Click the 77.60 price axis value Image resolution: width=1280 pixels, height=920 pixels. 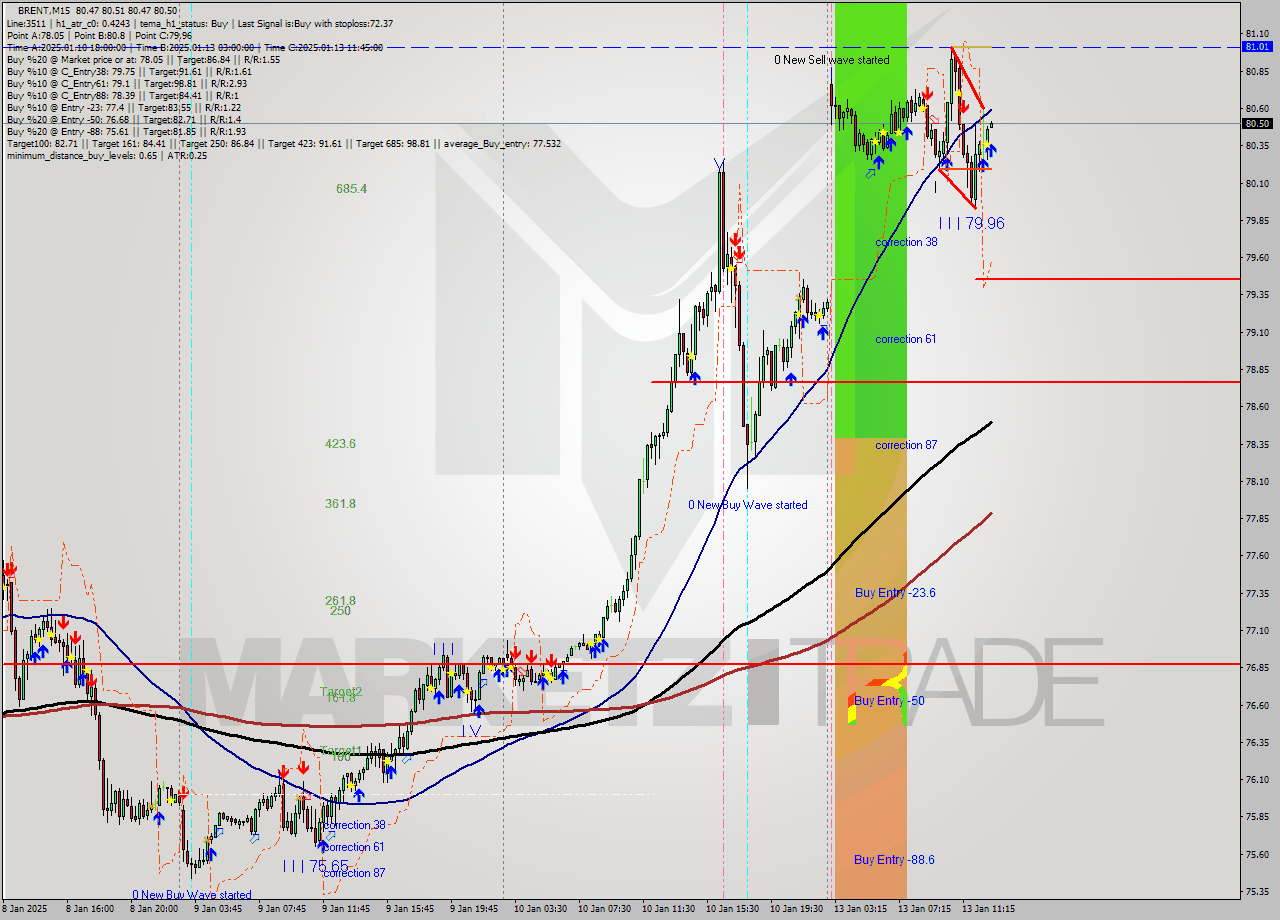tap(1257, 556)
